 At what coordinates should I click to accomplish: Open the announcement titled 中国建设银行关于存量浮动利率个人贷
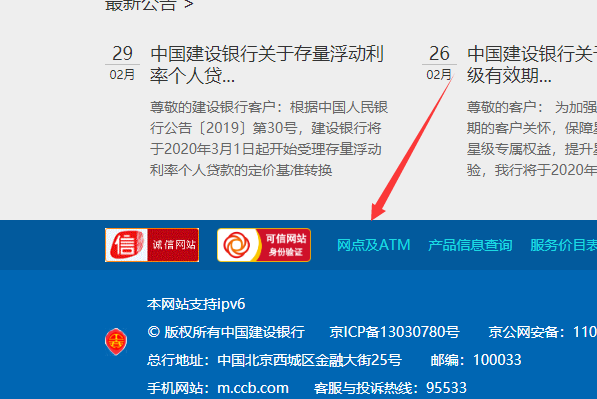click(x=267, y=64)
